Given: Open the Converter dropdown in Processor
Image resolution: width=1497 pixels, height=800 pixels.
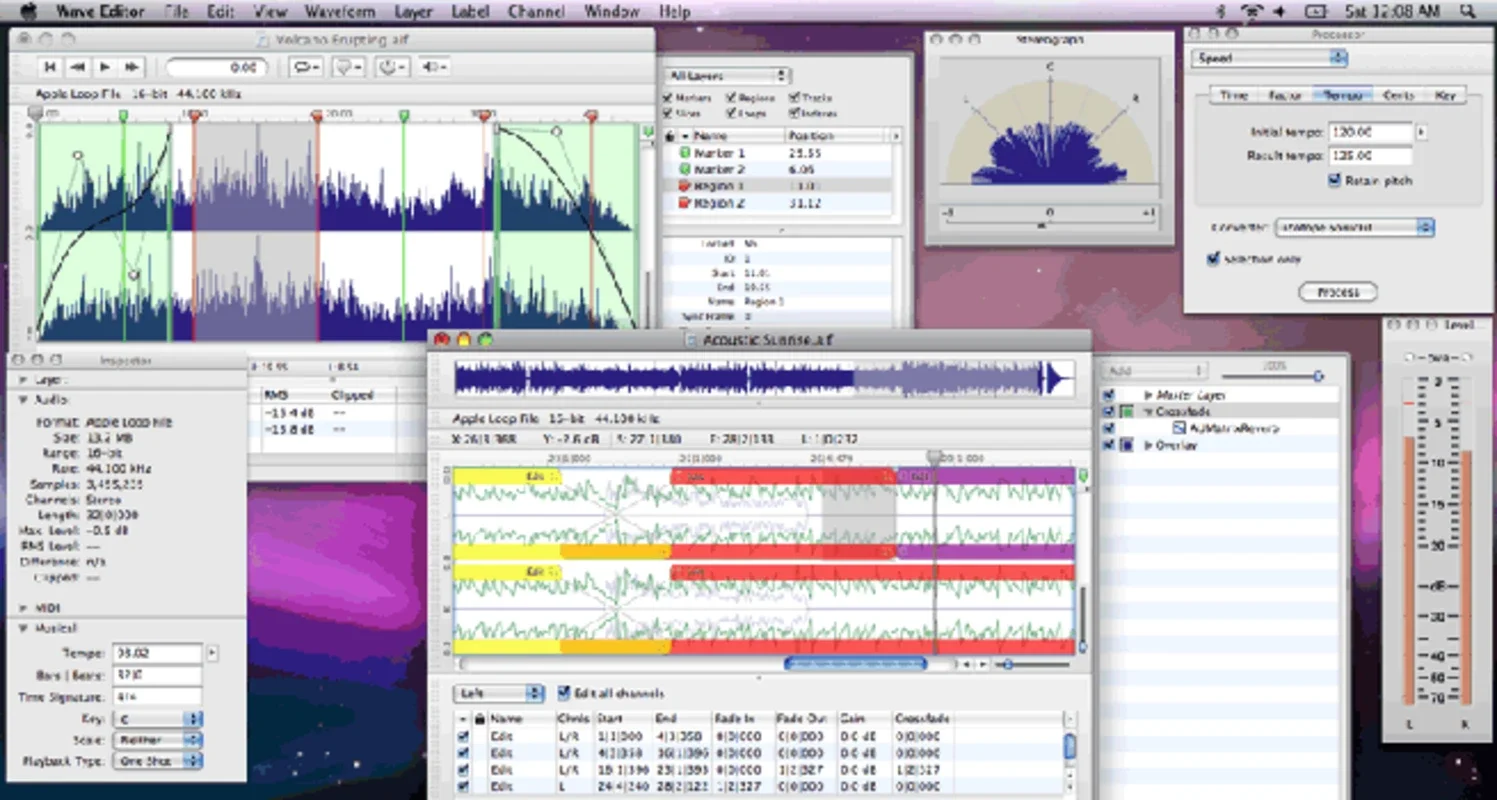Looking at the screenshot, I should [1355, 228].
